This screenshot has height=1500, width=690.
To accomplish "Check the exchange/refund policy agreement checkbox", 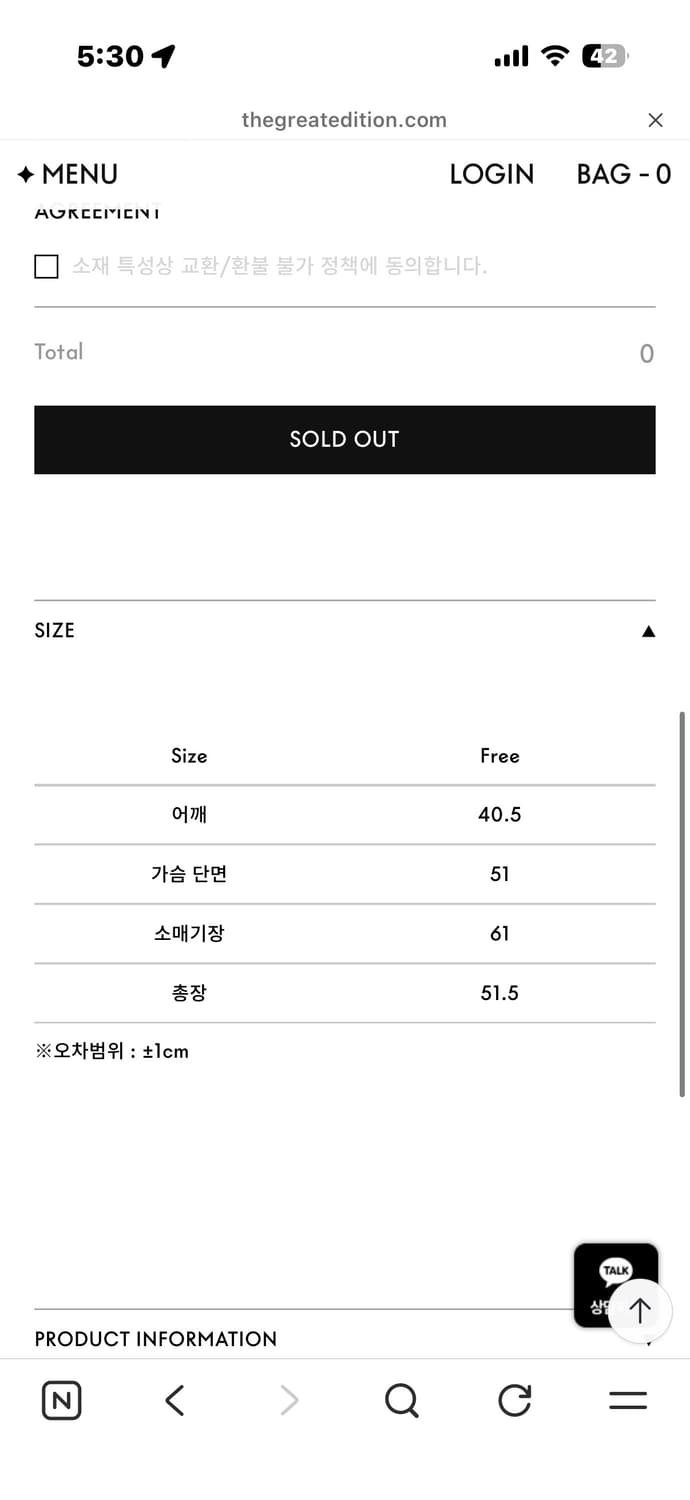I will click(x=46, y=266).
